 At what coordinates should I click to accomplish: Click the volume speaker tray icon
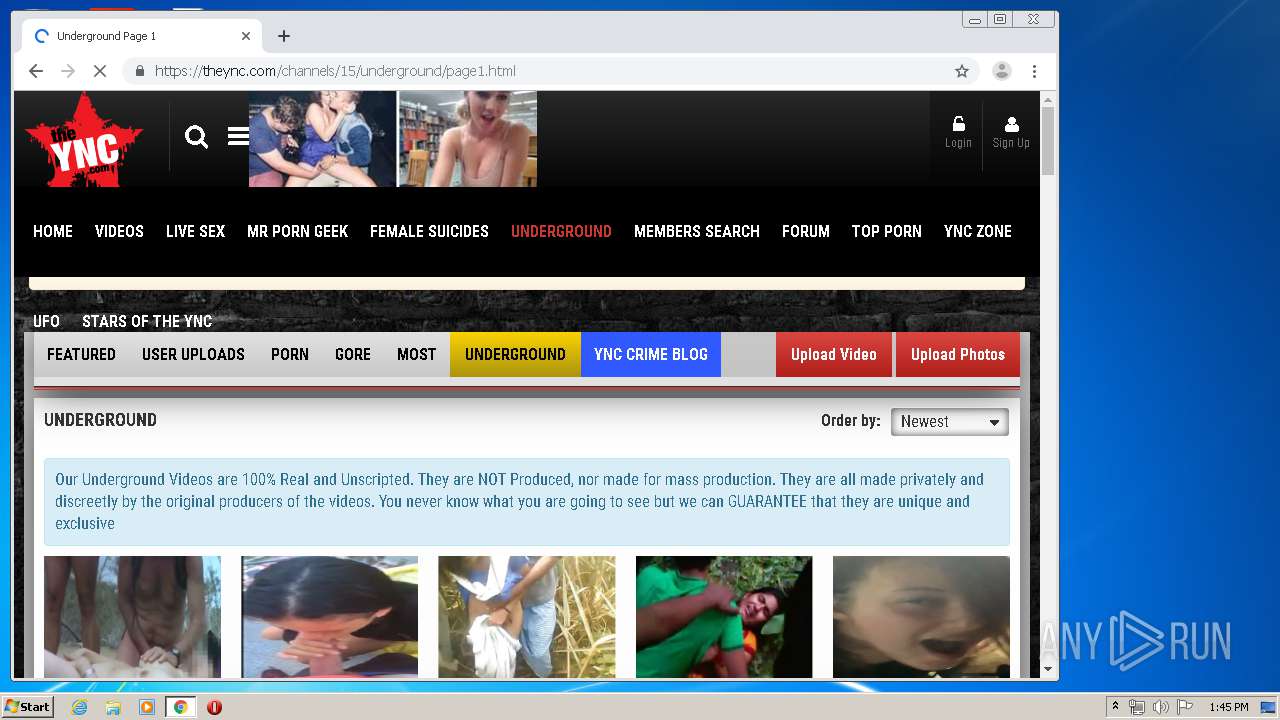(1160, 707)
